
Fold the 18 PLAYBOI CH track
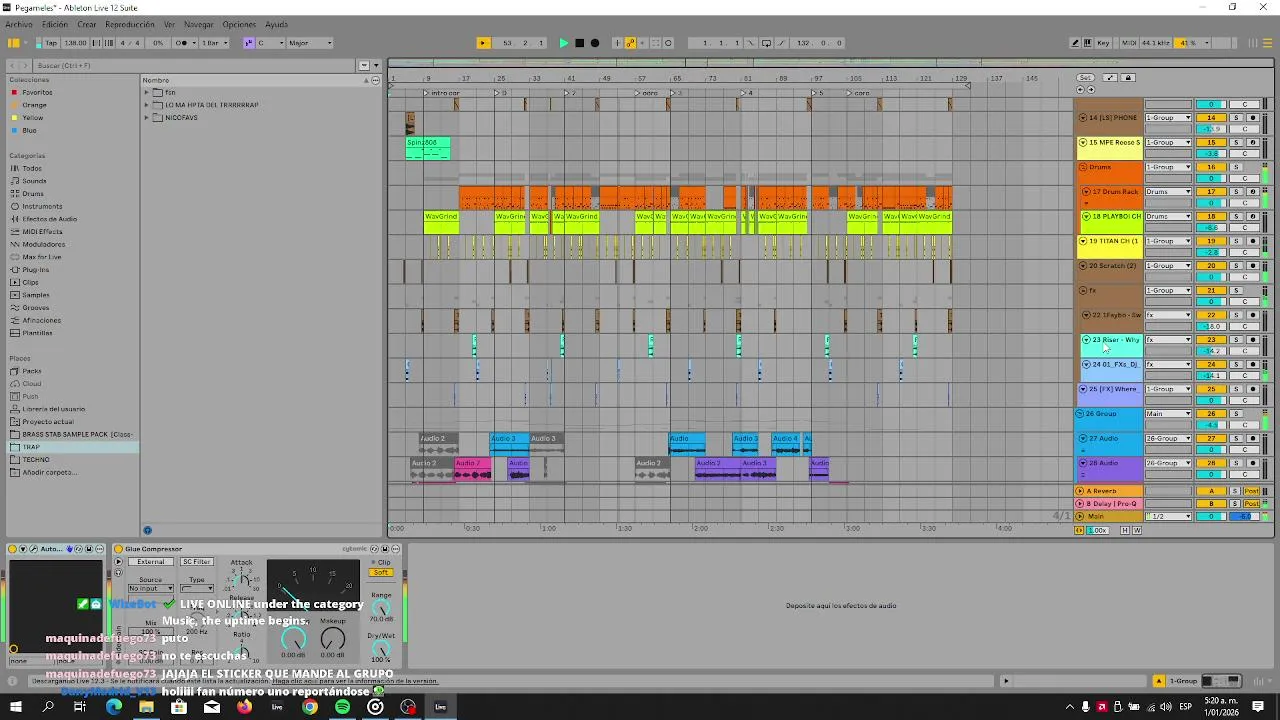pos(1086,216)
